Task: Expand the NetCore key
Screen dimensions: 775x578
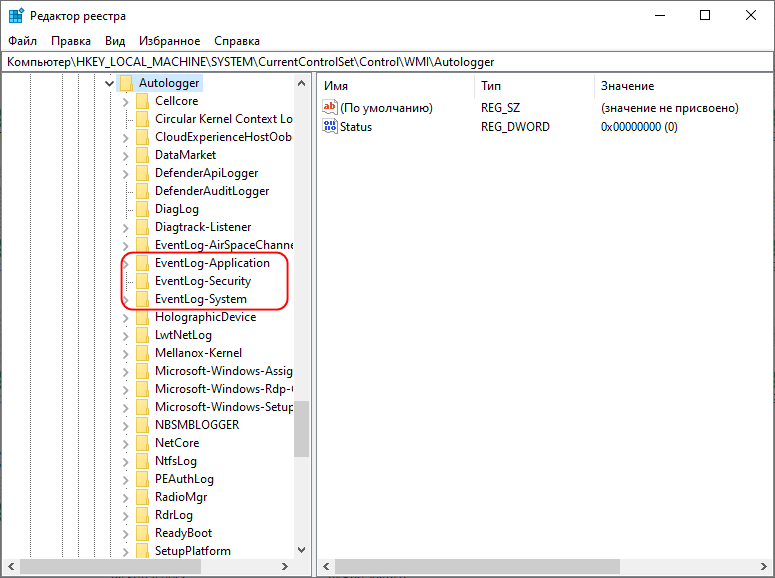Action: point(126,444)
